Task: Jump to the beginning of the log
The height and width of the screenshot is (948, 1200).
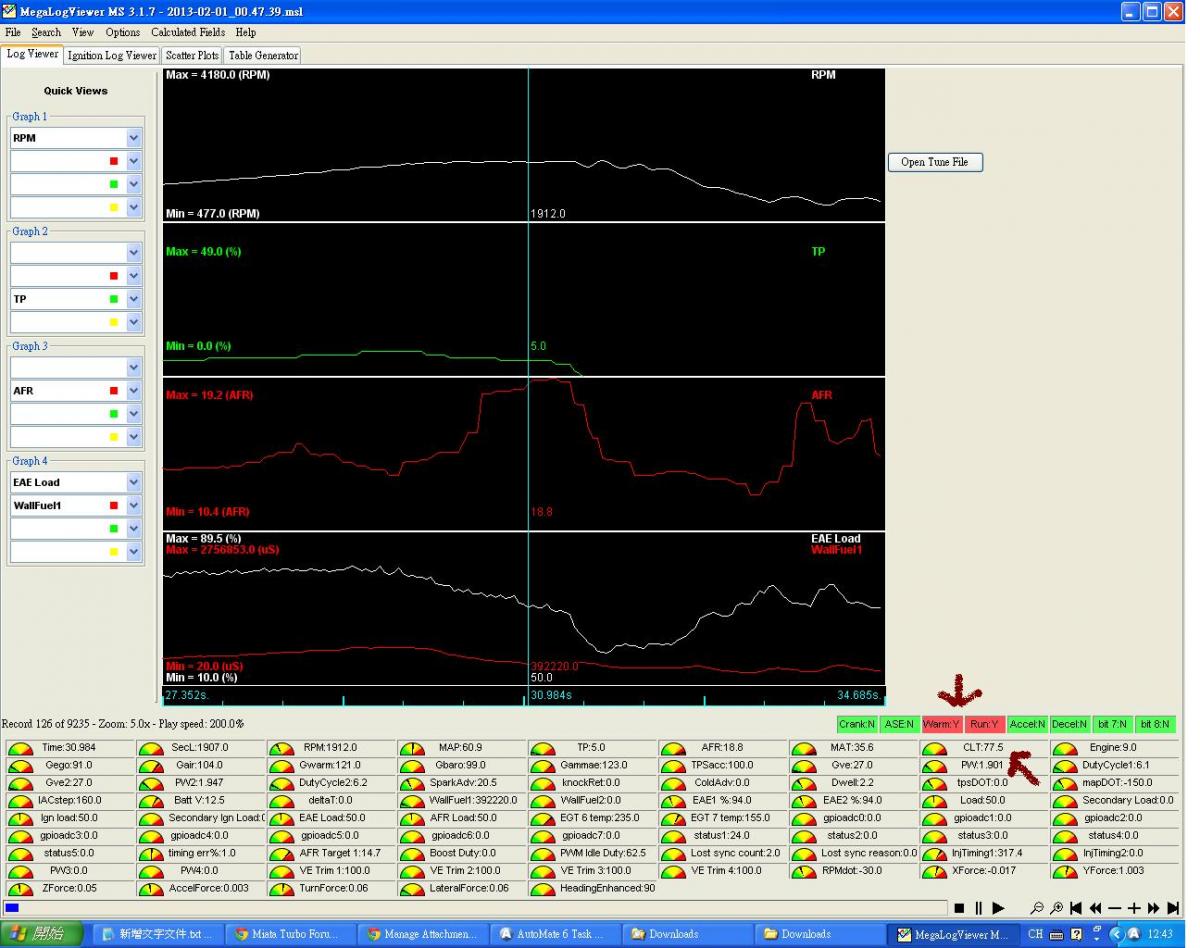Action: (1076, 908)
